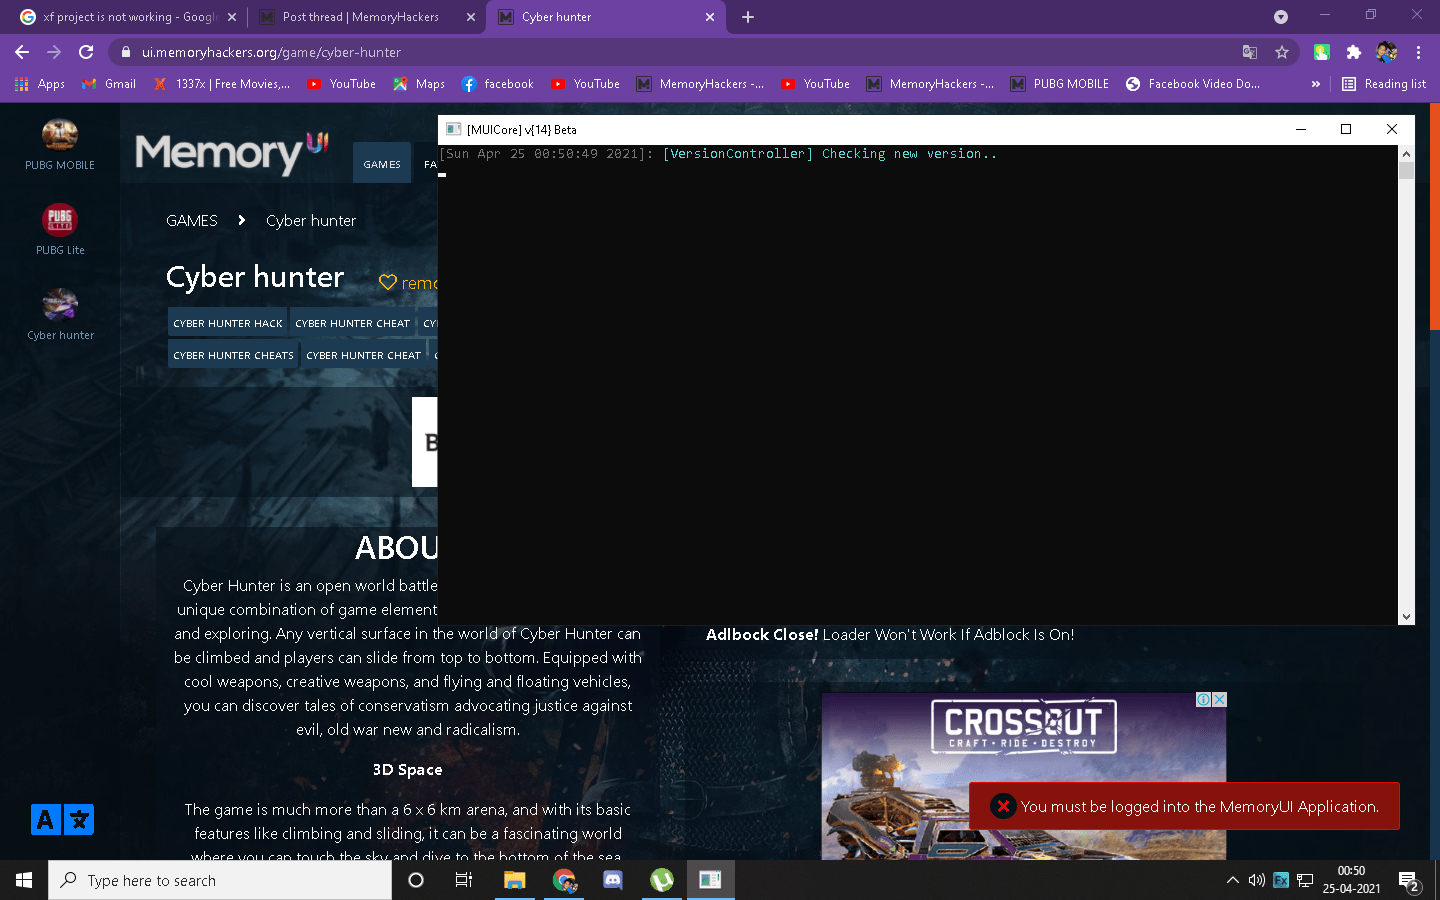
Task: Open Reading list
Action: pos(1384,84)
